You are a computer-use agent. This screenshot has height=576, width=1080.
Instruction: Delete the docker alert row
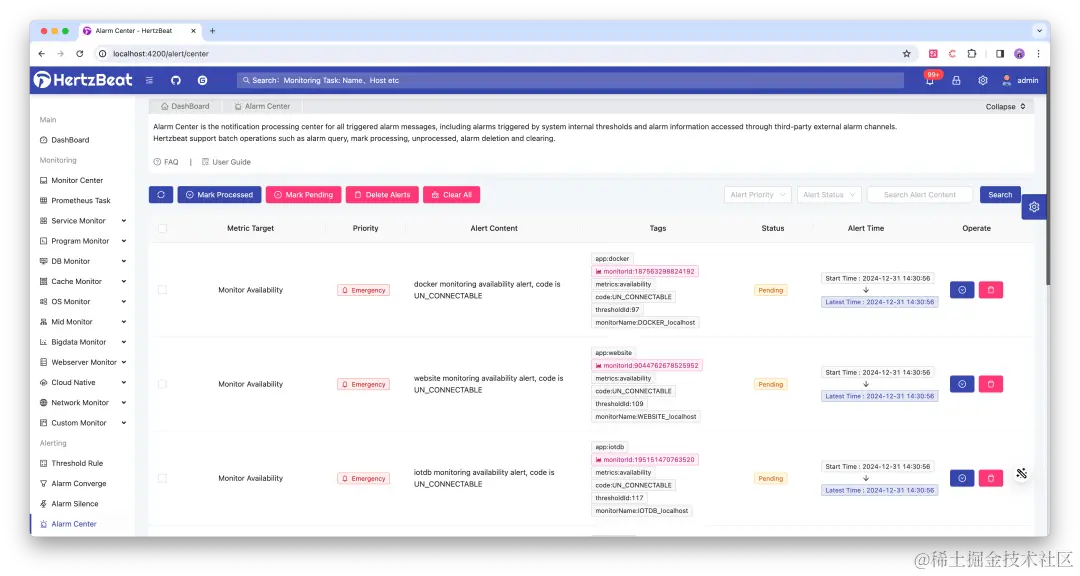point(991,290)
